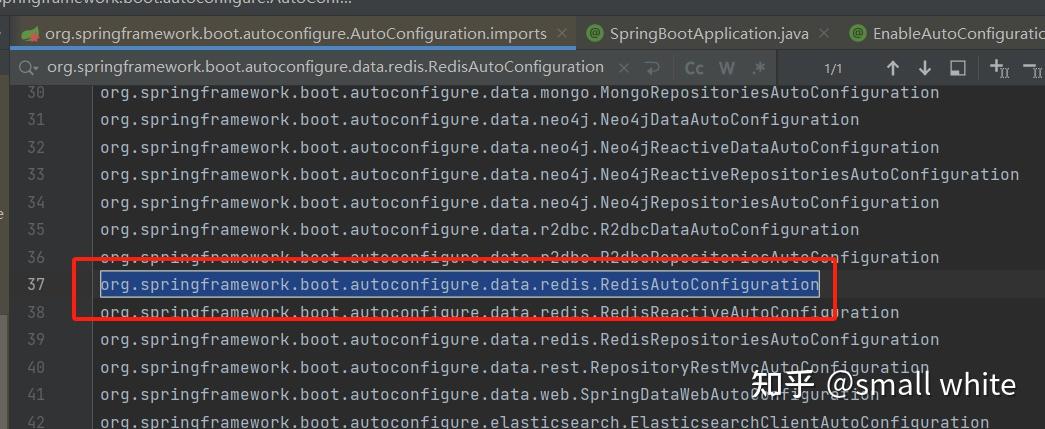Viewport: 1045px width, 429px height.
Task: Toggle Match Case (Cc) option
Action: tap(694, 68)
